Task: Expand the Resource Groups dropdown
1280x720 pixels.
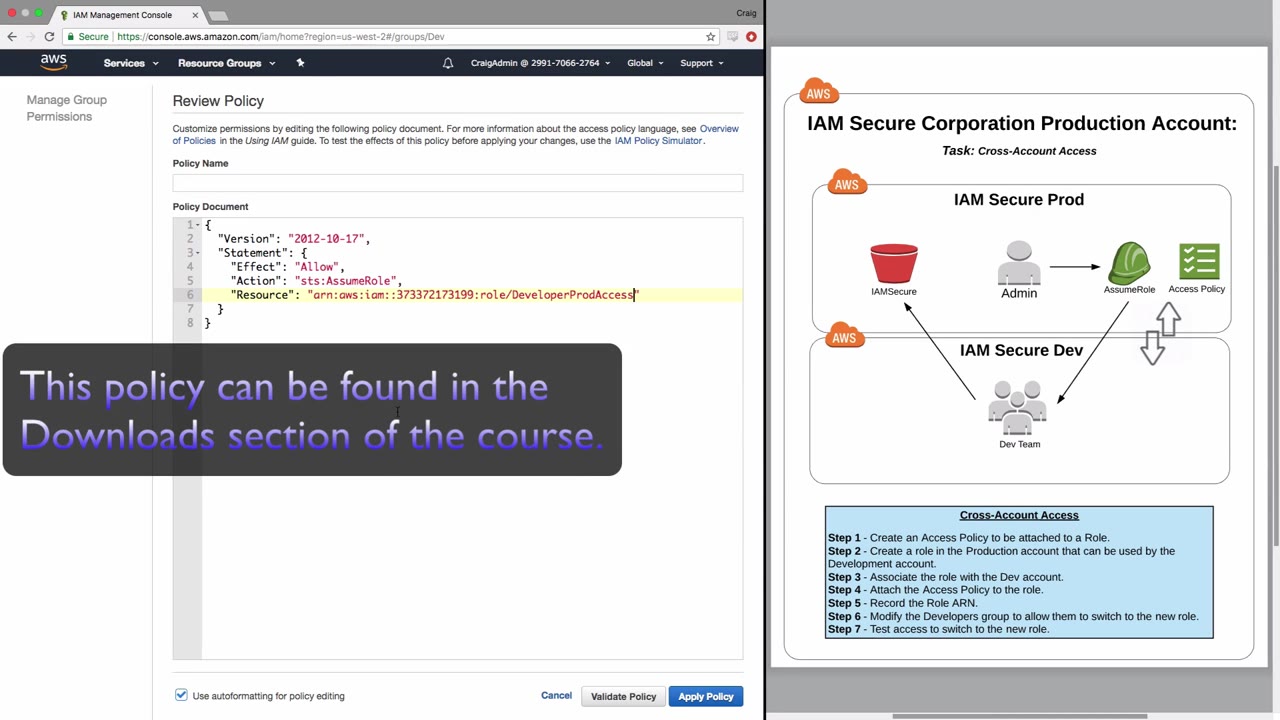Action: (x=225, y=63)
